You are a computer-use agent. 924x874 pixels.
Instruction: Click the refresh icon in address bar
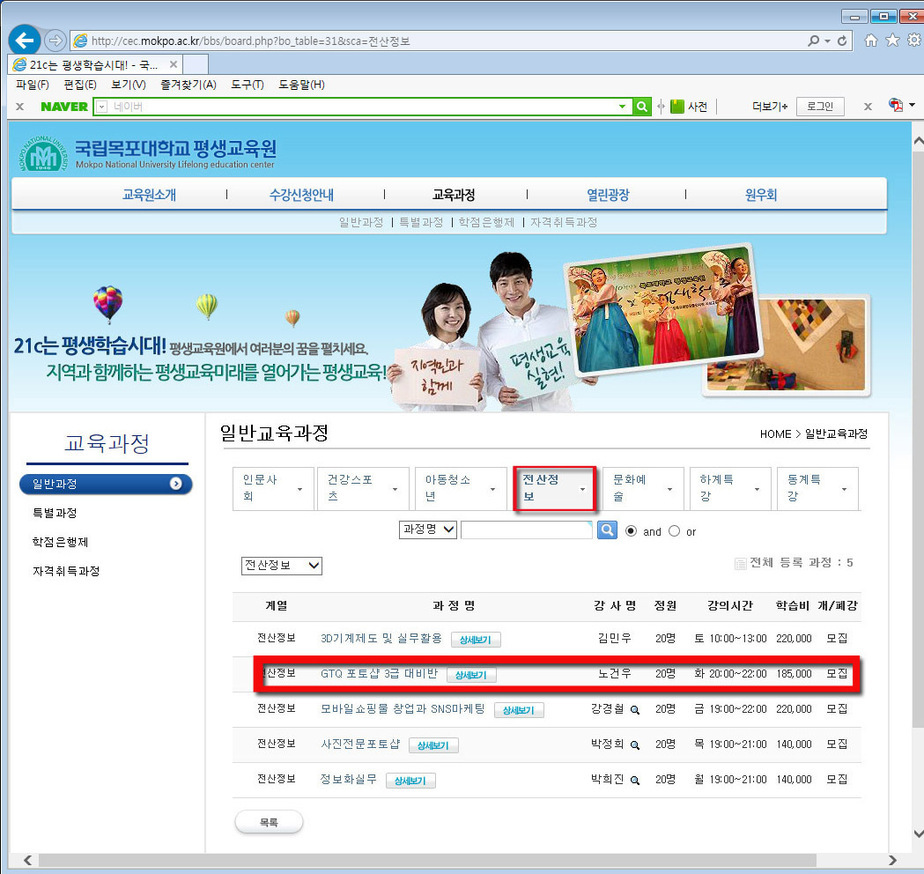tap(842, 41)
